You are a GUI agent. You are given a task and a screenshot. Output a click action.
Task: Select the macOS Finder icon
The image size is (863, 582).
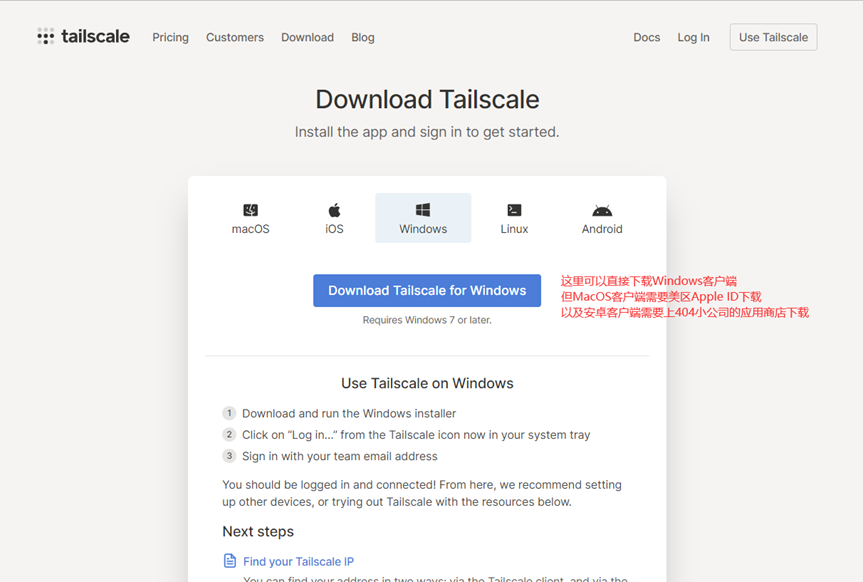[x=250, y=210]
